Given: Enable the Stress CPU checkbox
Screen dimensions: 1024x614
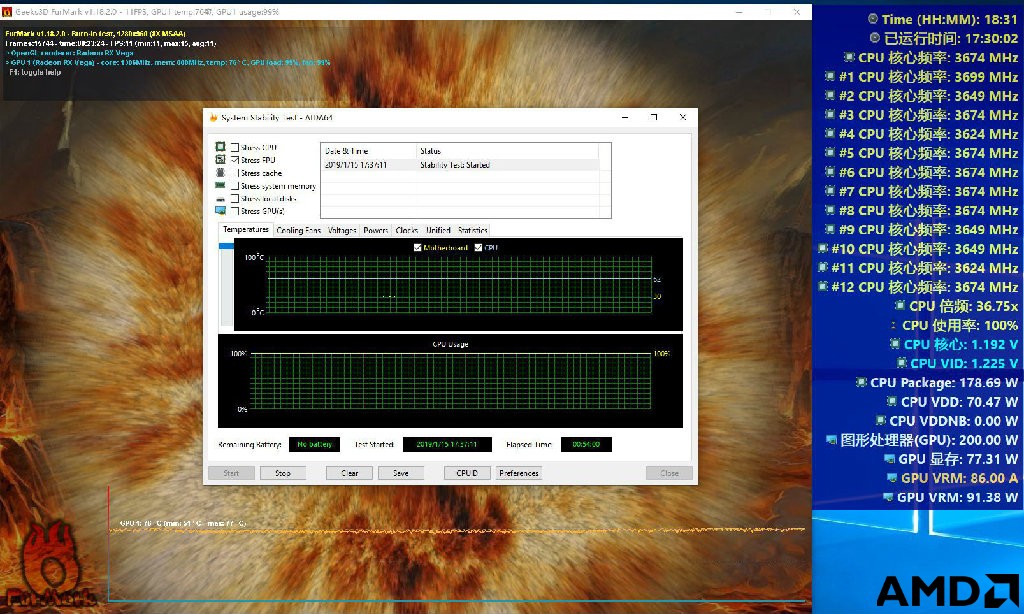Looking at the screenshot, I should click(234, 147).
